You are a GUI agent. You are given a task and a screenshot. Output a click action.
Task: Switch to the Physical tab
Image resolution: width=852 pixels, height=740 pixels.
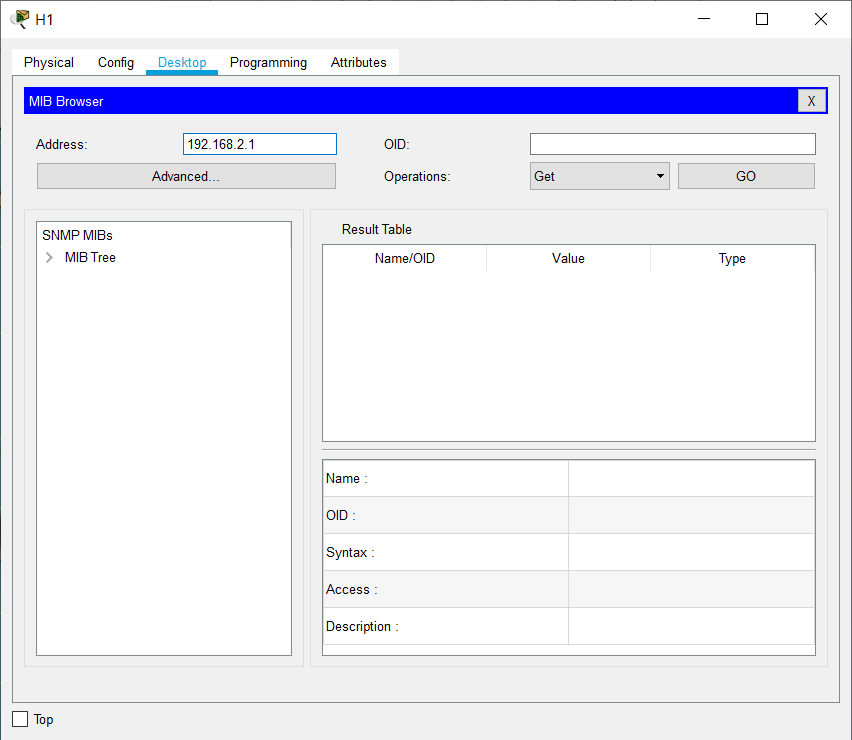coord(49,62)
